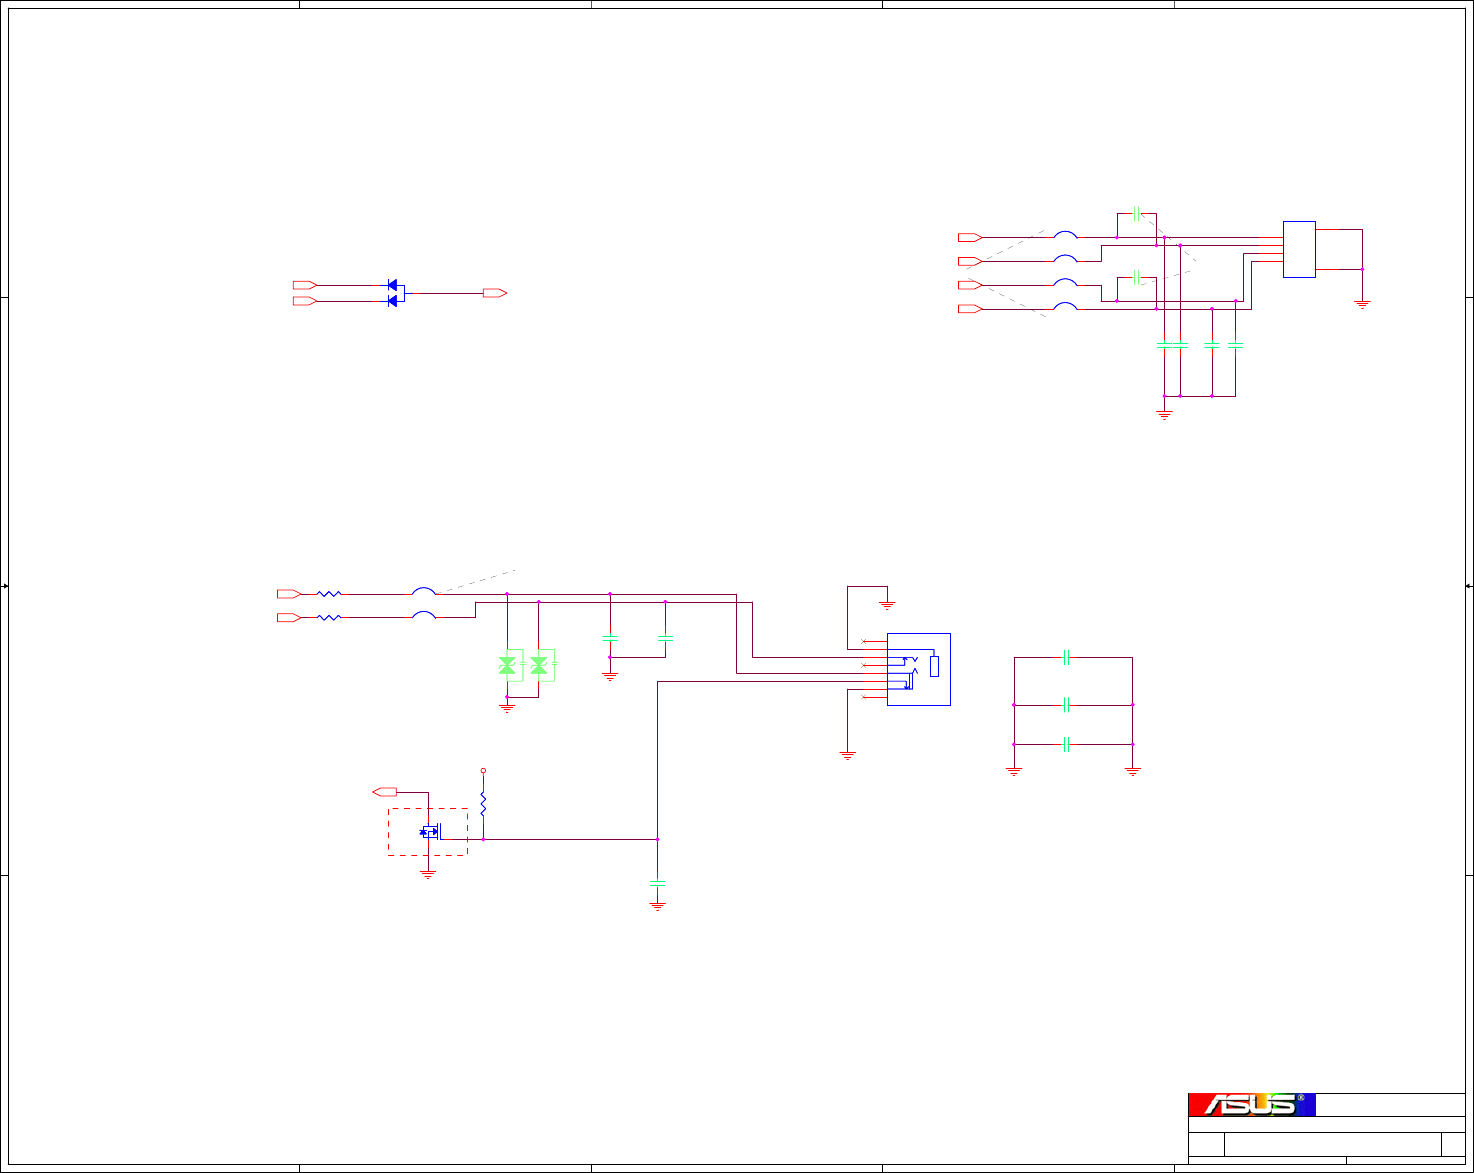Screen dimensions: 1474x1173
Task: Select the ground symbol under the MOSFET
Action: click(428, 875)
